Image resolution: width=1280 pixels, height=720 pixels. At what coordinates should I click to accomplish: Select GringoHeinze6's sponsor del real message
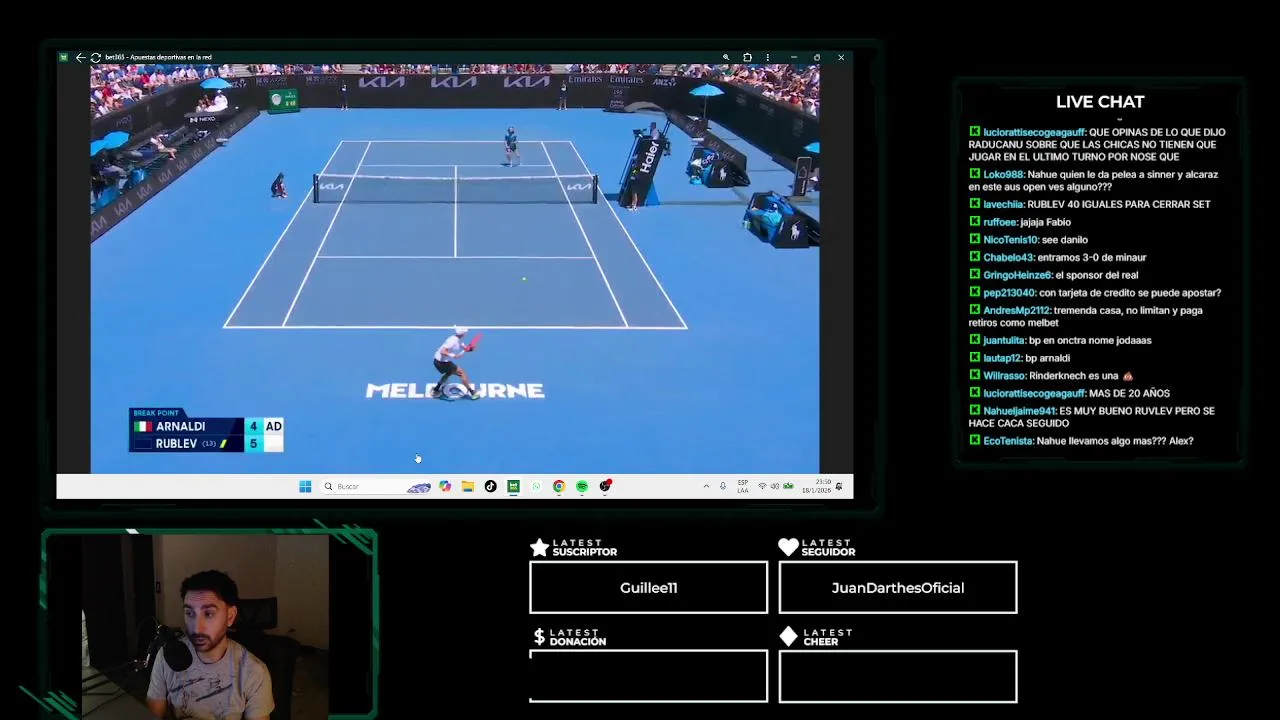pos(1053,275)
